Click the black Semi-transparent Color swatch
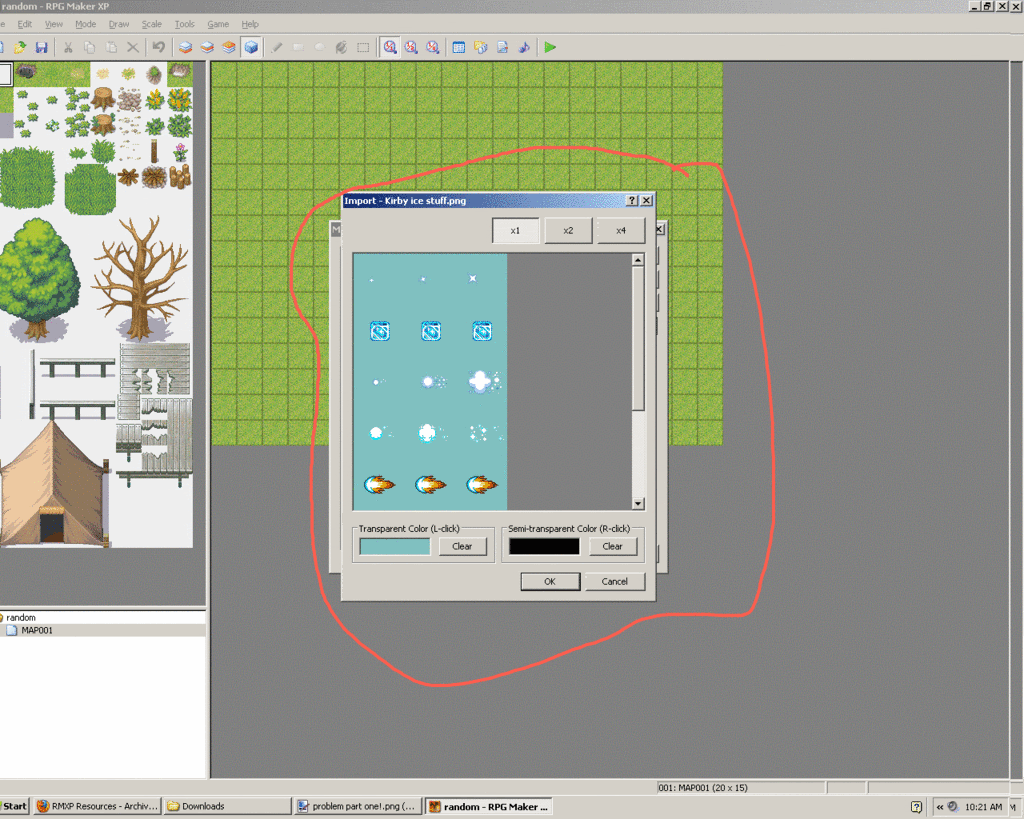The width and height of the screenshot is (1024, 819). [x=544, y=547]
